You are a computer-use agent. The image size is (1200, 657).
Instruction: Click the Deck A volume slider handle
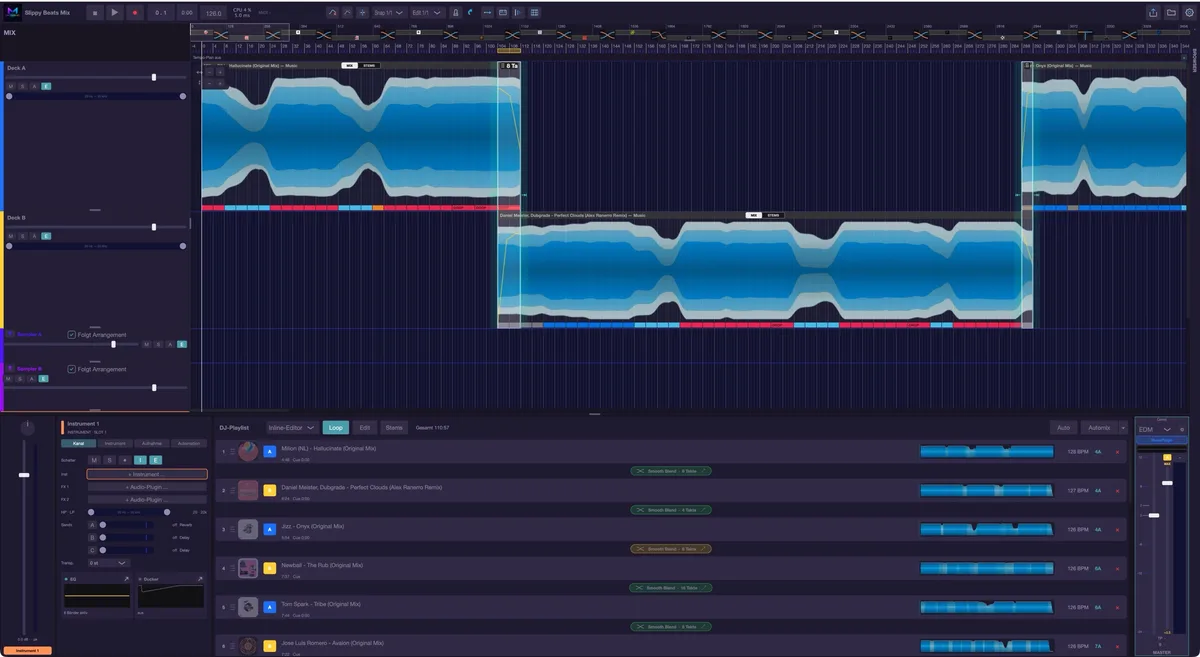(x=154, y=77)
